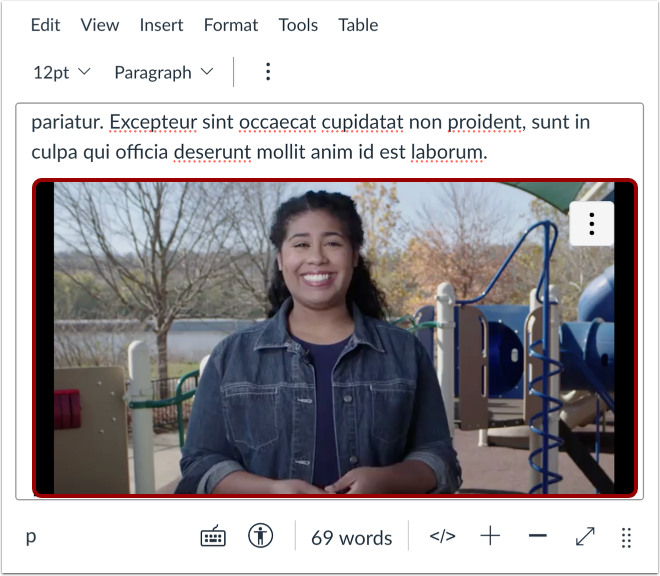Open the Tools menu

click(298, 25)
